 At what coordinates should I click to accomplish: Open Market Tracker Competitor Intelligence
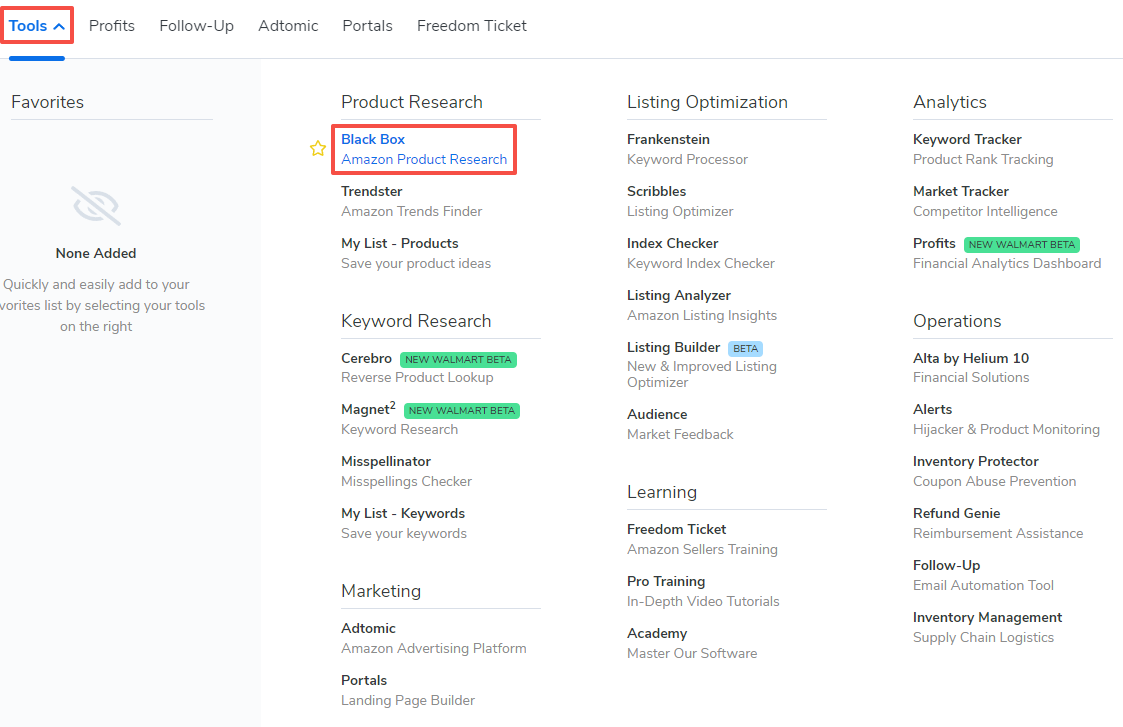tap(985, 201)
